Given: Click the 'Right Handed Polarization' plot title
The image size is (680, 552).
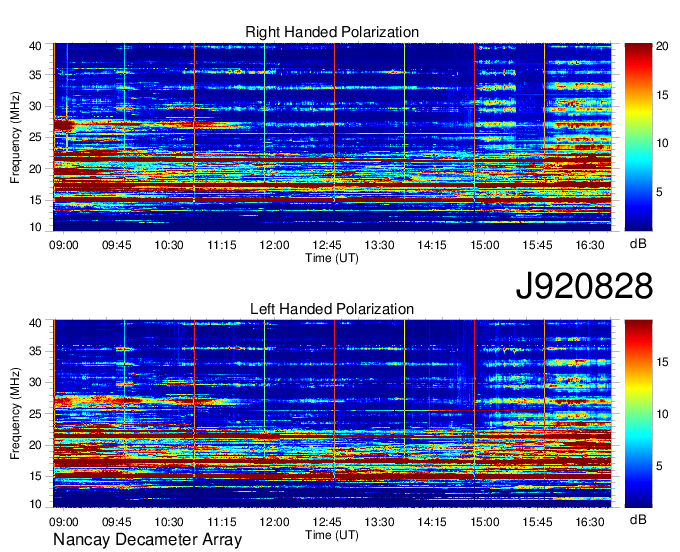Looking at the screenshot, I should click(332, 32).
